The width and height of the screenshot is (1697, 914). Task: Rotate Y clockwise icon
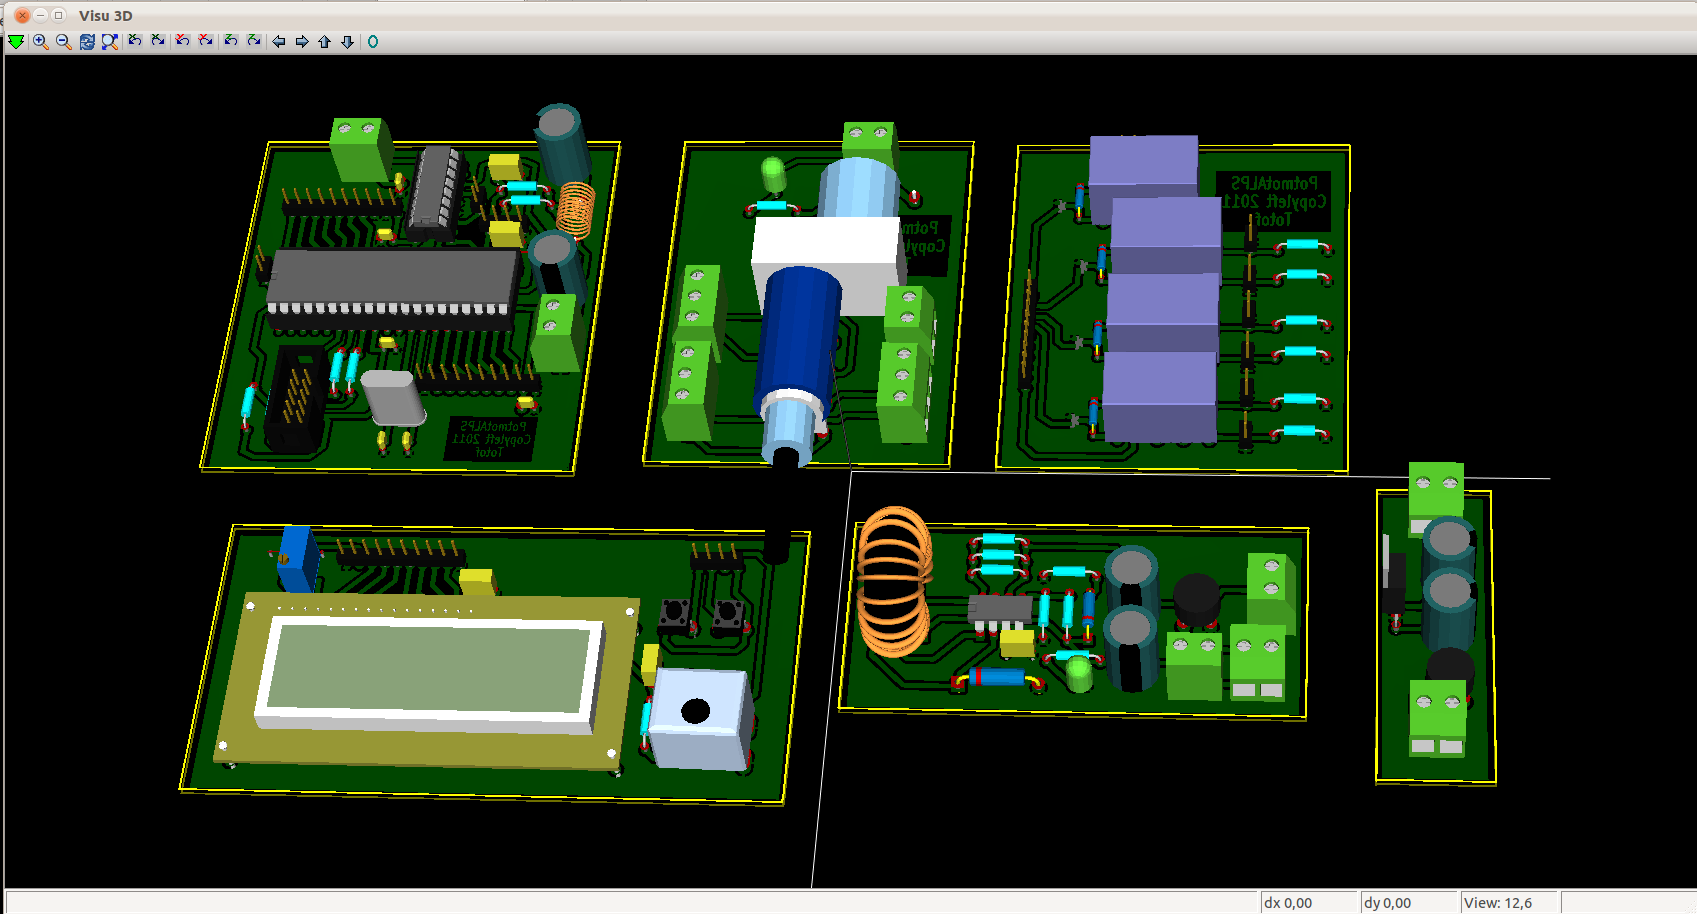tap(206, 41)
